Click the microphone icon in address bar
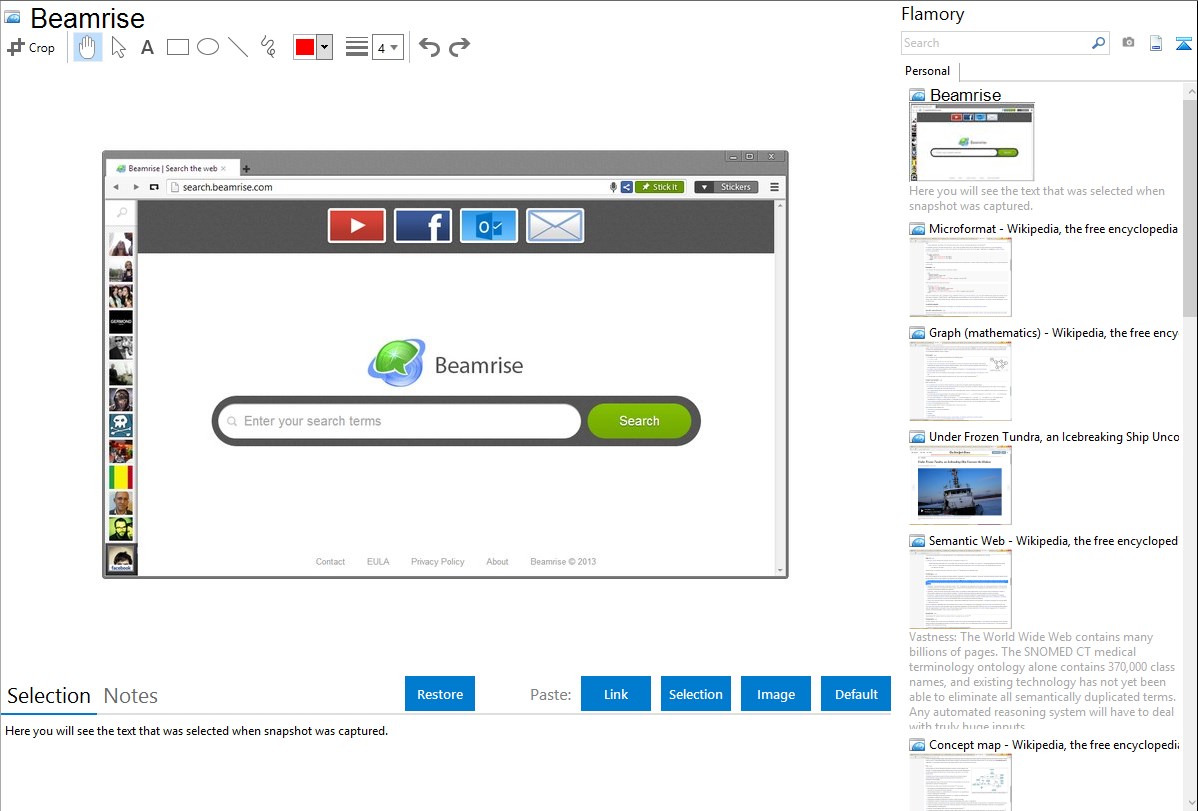Screen dimensions: 1198x811 (x=613, y=187)
